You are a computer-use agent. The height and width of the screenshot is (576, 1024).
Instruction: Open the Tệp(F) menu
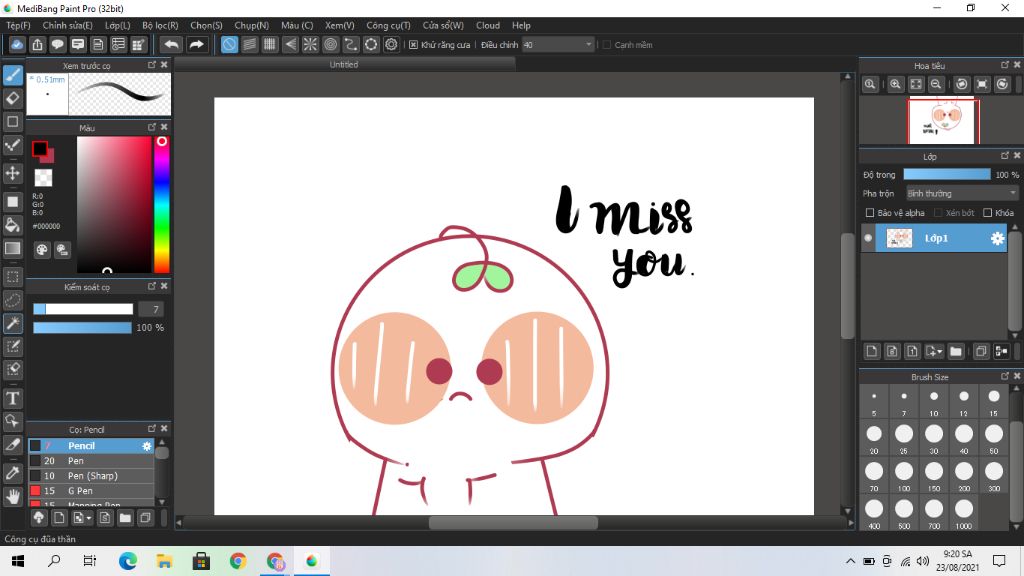tap(18, 25)
